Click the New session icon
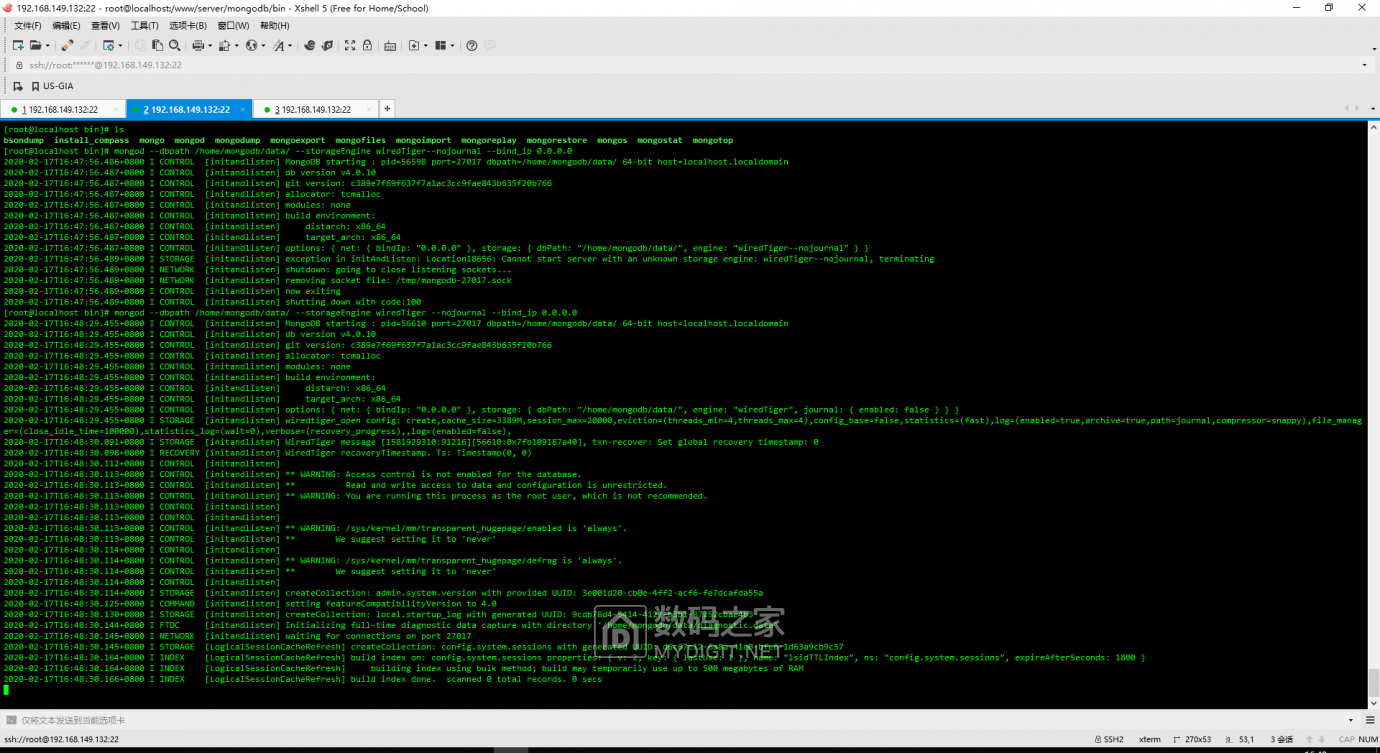This screenshot has width=1380, height=753. [x=18, y=45]
